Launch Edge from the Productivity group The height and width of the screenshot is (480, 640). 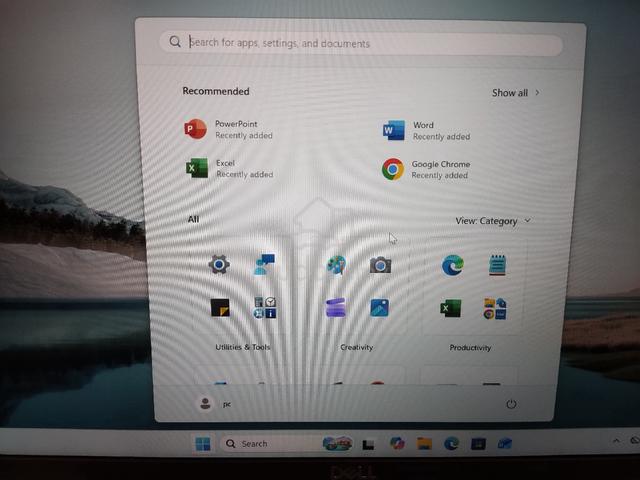coord(453,265)
